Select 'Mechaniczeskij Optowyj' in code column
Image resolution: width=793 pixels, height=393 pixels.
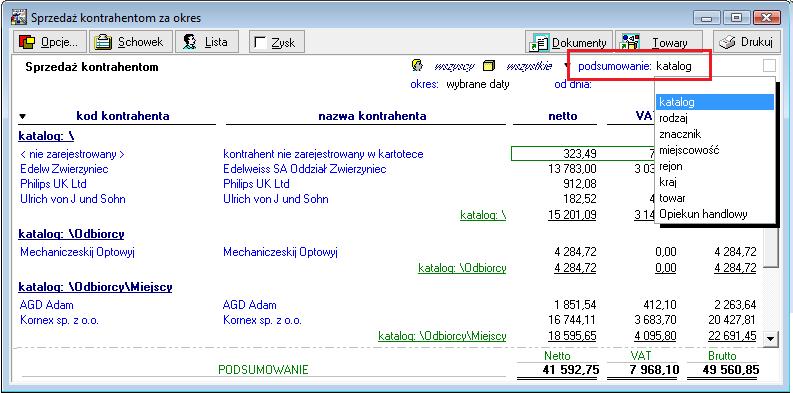pyautogui.click(x=77, y=252)
